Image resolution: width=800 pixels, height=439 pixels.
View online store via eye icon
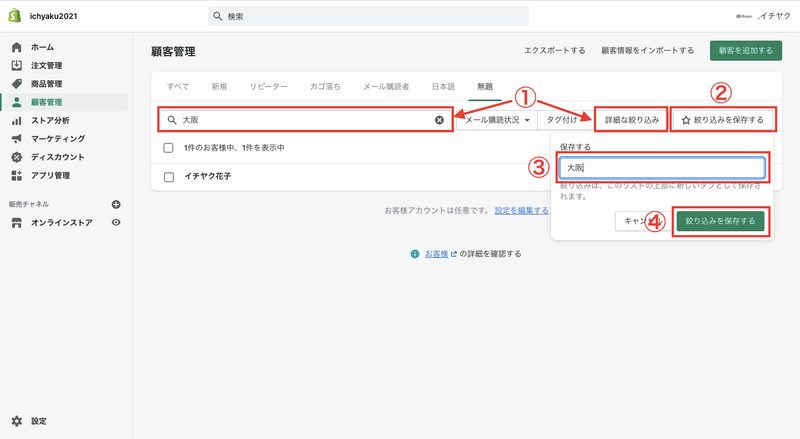click(x=116, y=223)
